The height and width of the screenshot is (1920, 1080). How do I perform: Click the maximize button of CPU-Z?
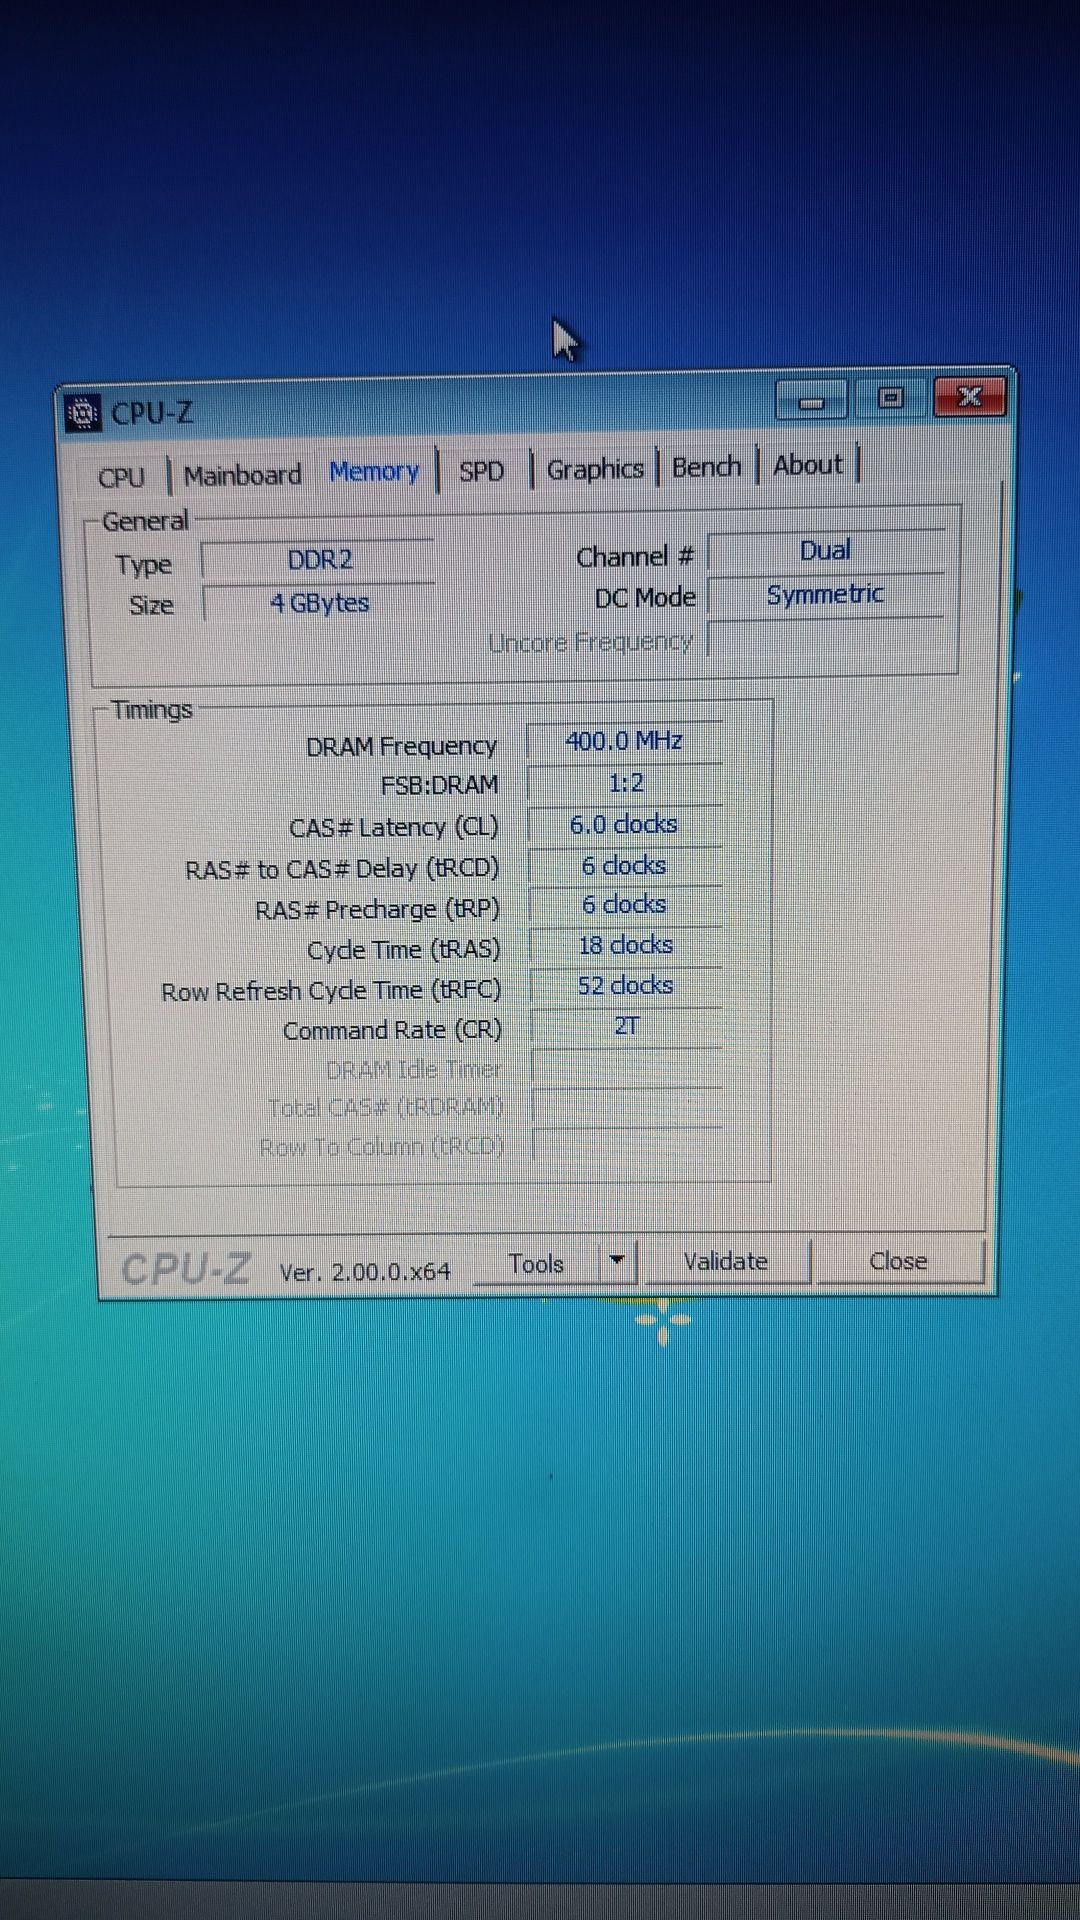890,399
